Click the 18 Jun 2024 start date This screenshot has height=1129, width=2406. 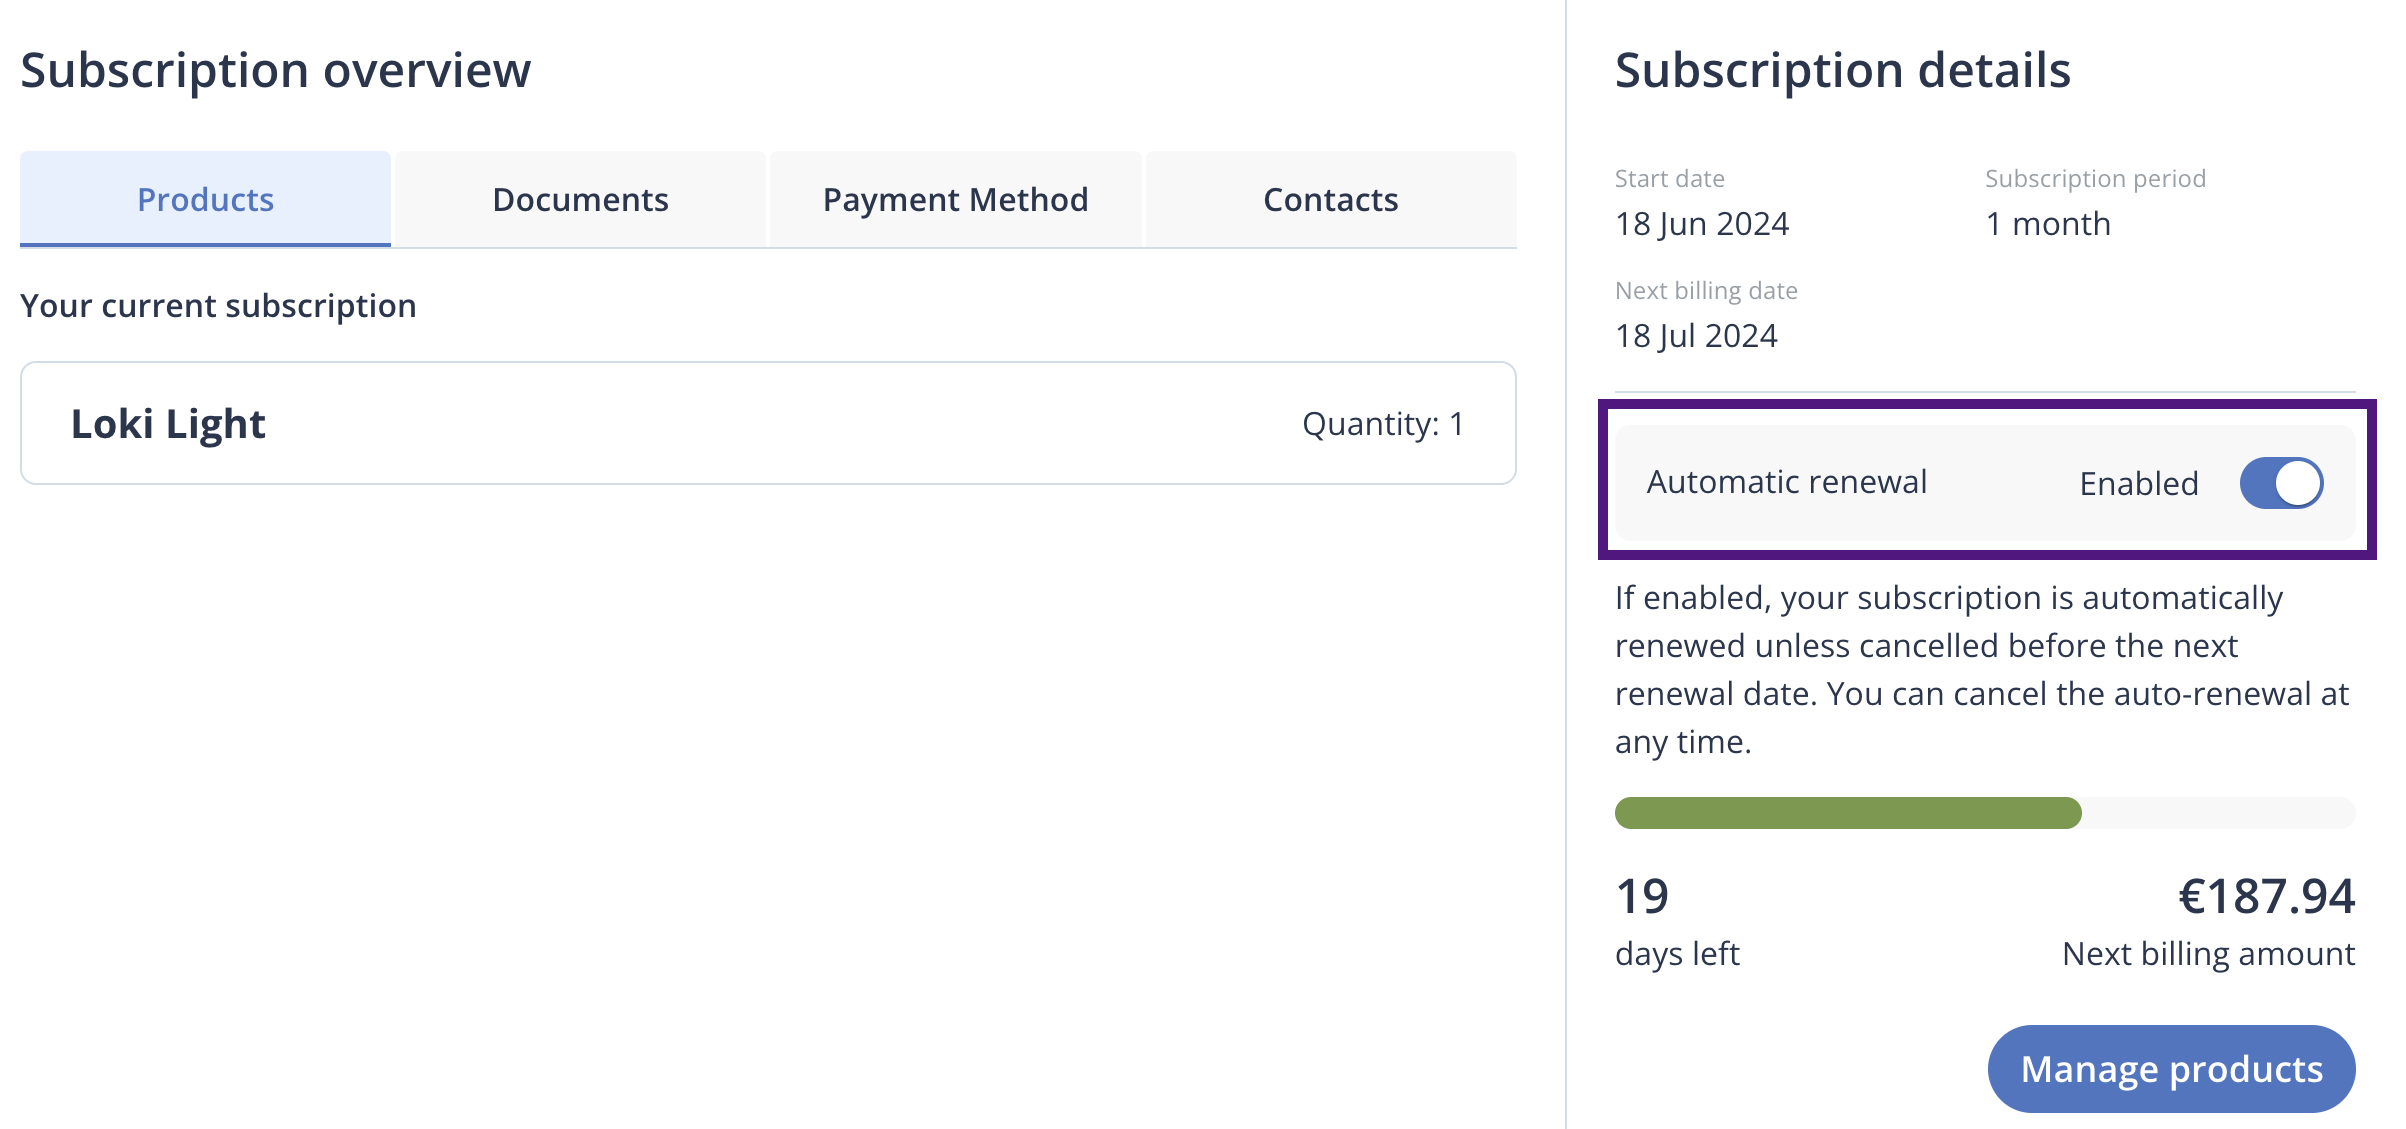[x=1701, y=224]
